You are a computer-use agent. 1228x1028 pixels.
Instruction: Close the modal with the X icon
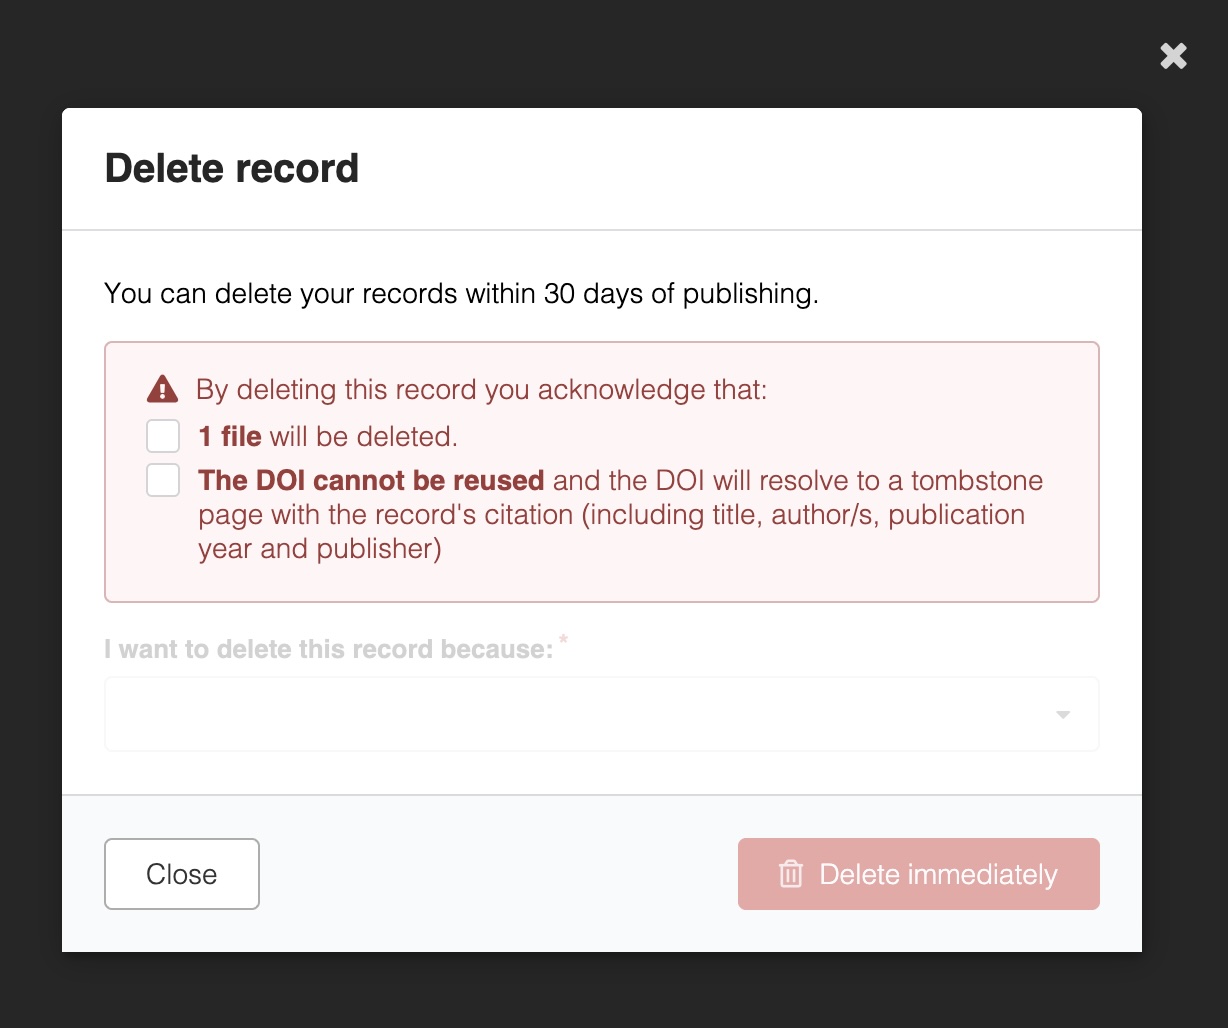1173,56
